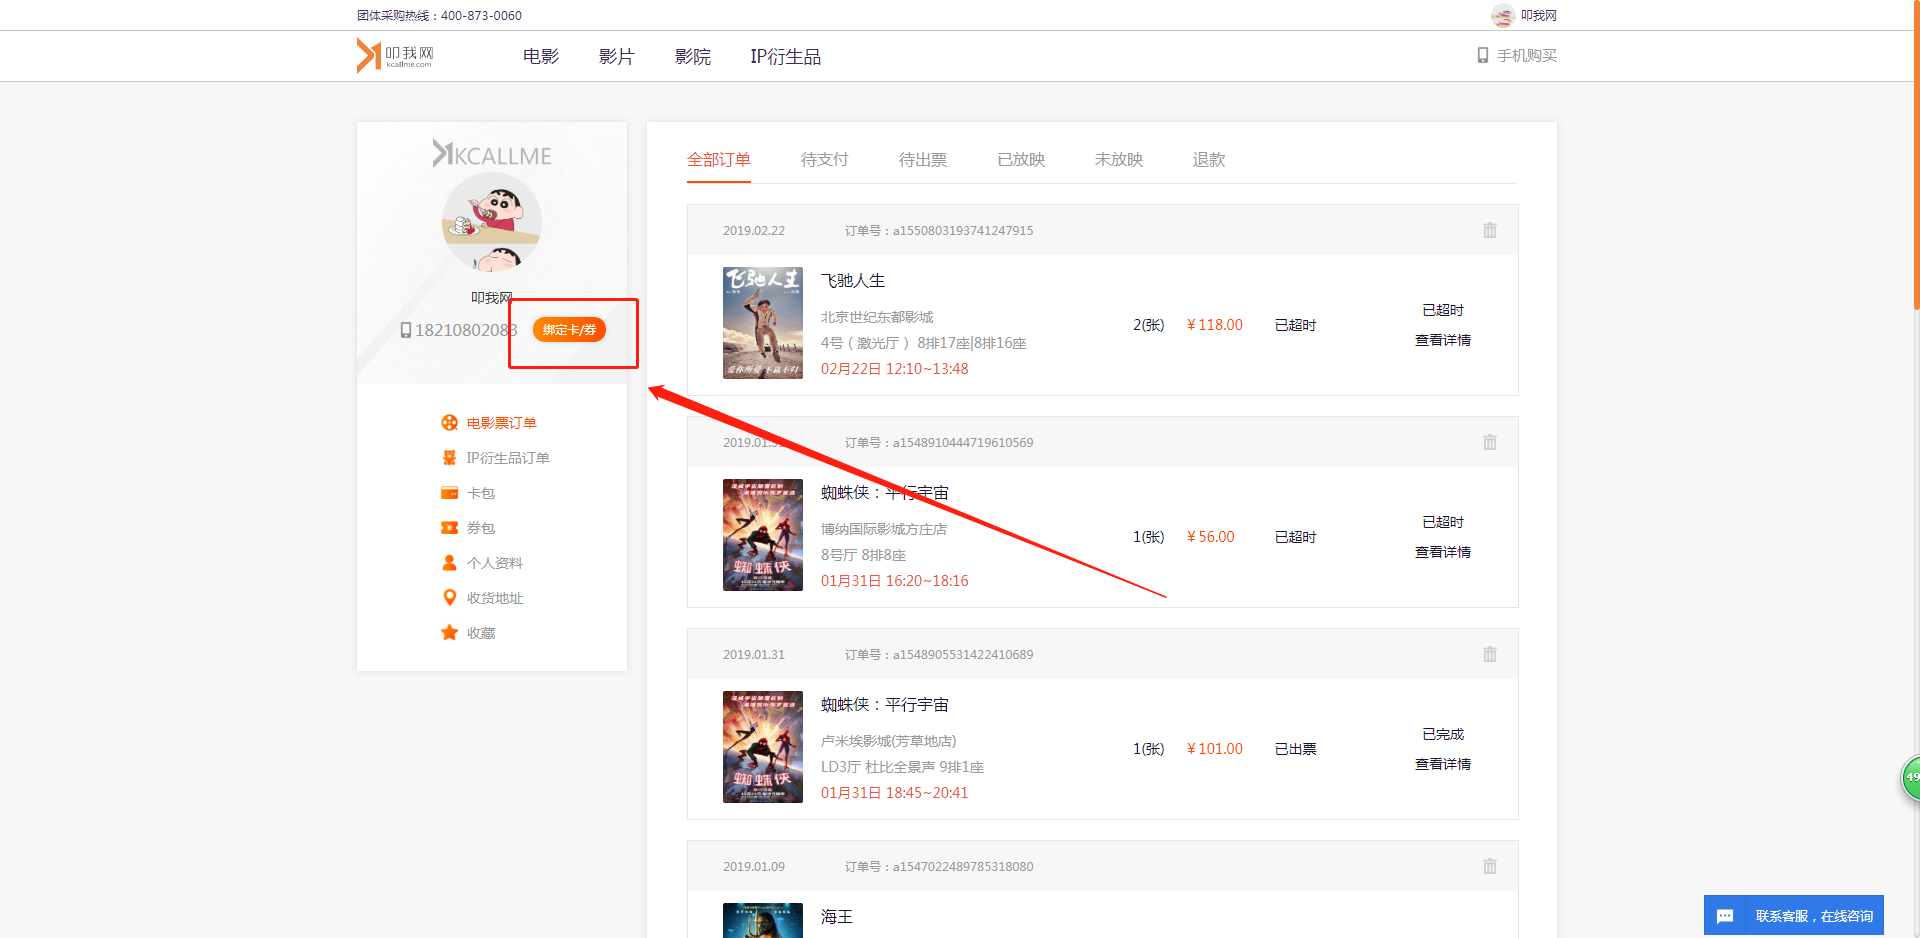Click cinema name 北京世纪东都影城
The image size is (1920, 938).
[x=877, y=317]
